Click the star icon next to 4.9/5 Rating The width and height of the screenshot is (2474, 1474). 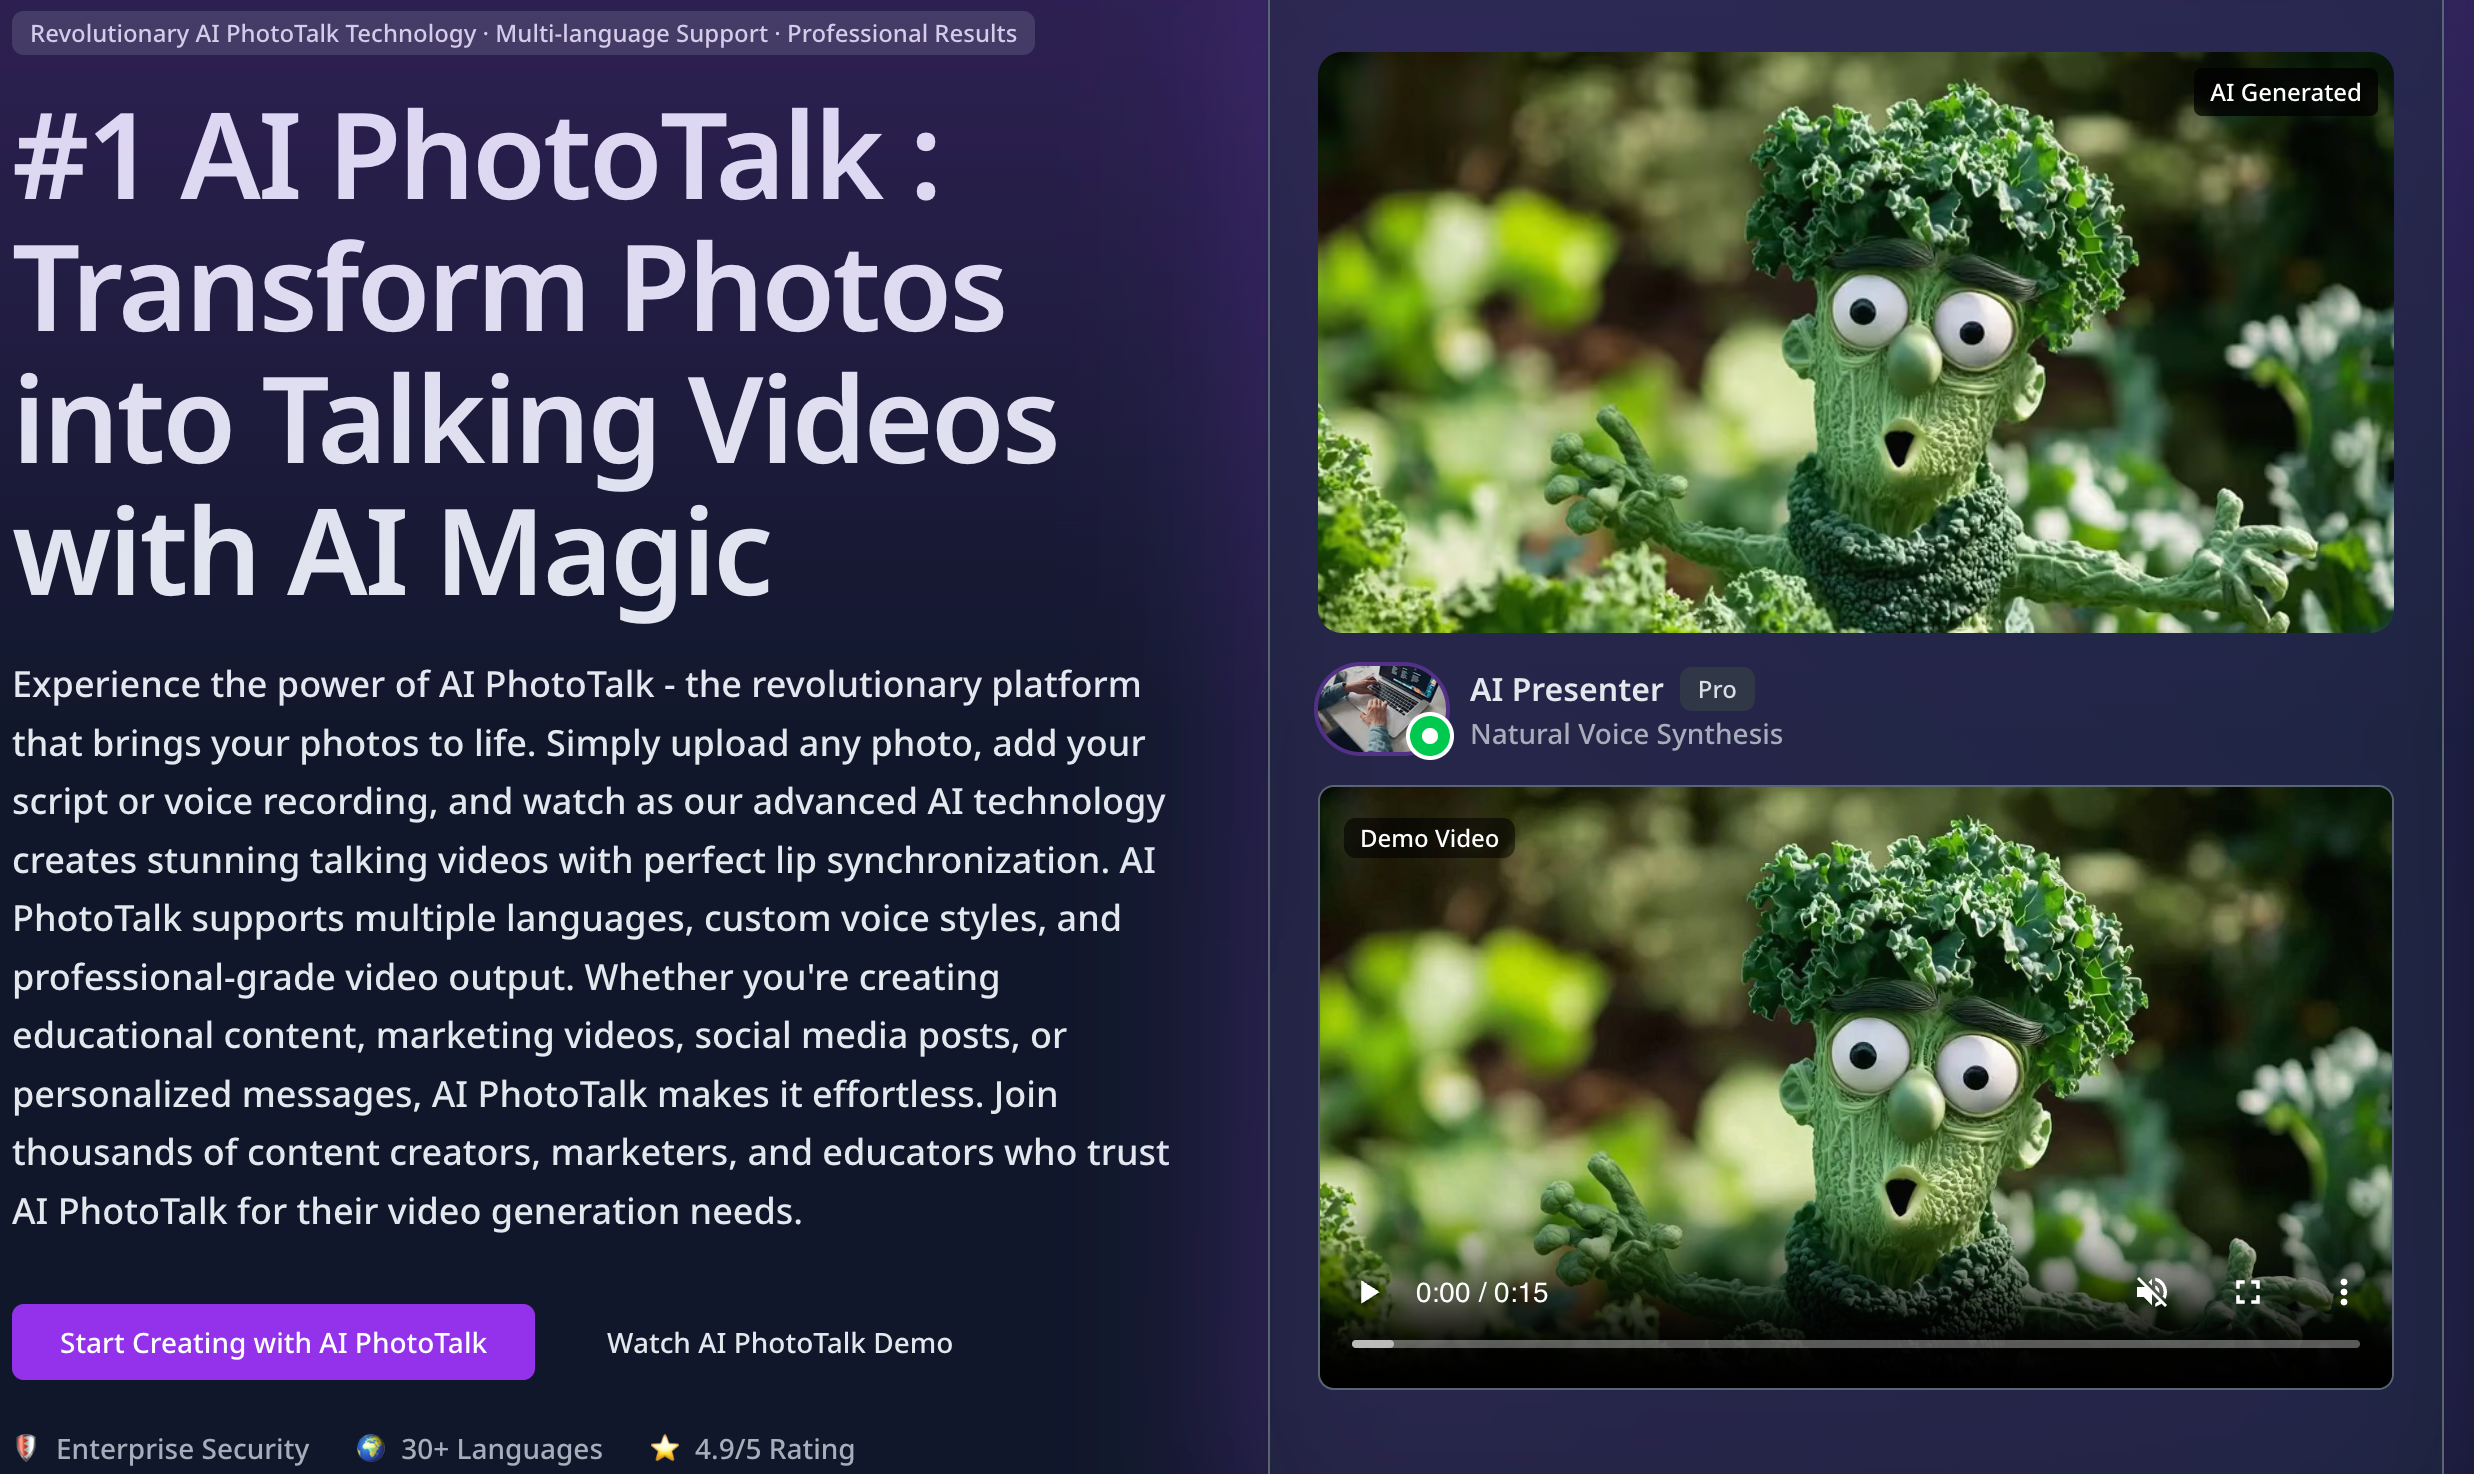pos(665,1448)
